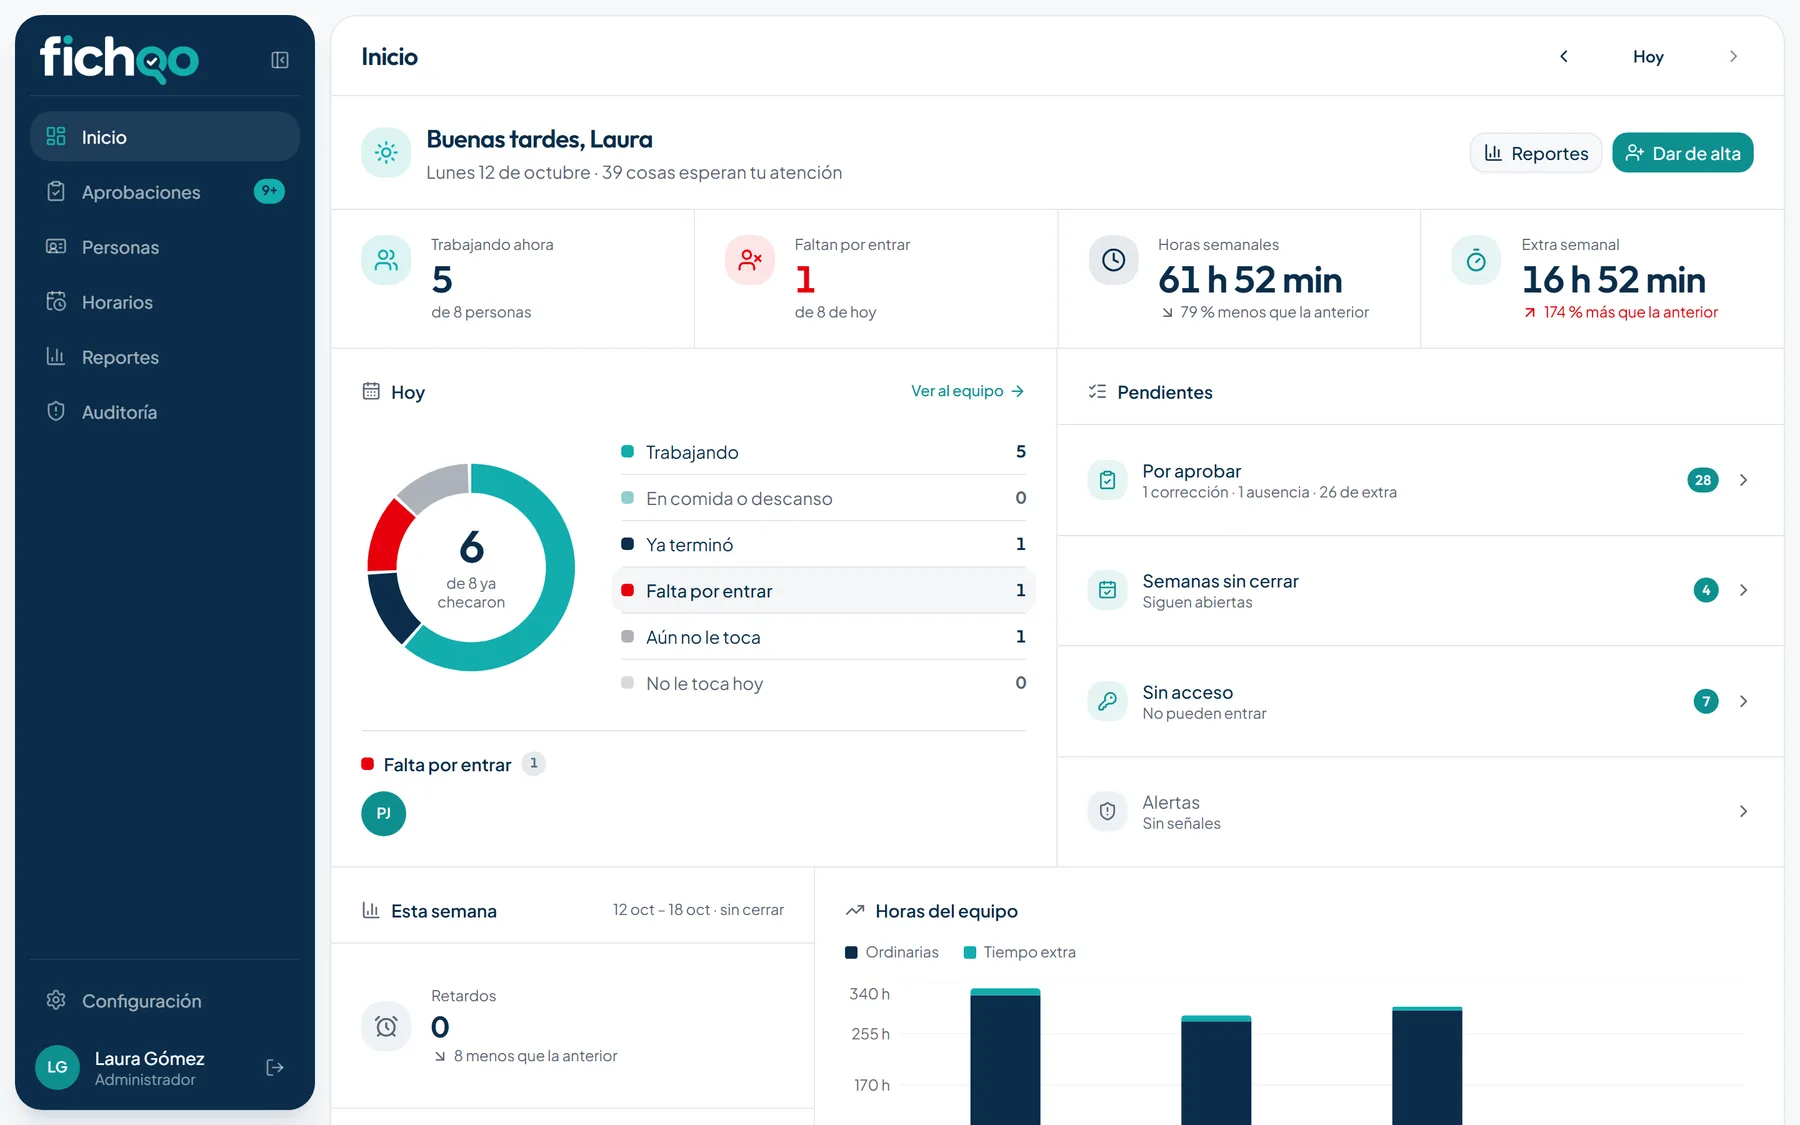Open Horarios in the sidebar

pyautogui.click(x=165, y=302)
